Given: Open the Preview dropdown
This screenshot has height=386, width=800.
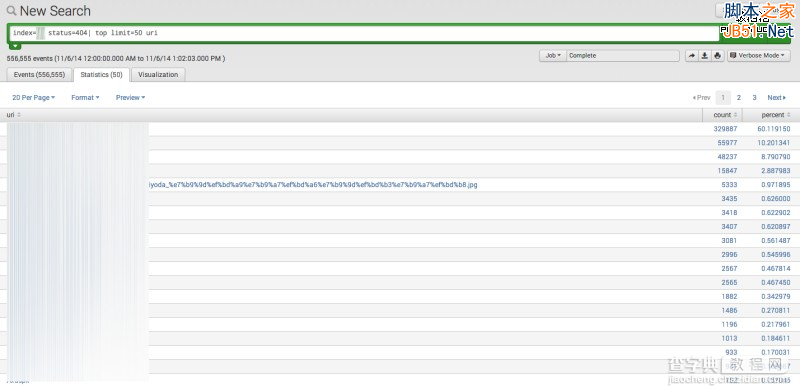Looking at the screenshot, I should click(130, 97).
